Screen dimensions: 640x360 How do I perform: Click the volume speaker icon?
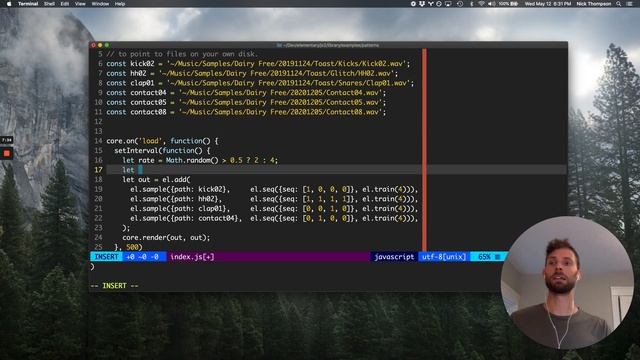(x=491, y=4)
